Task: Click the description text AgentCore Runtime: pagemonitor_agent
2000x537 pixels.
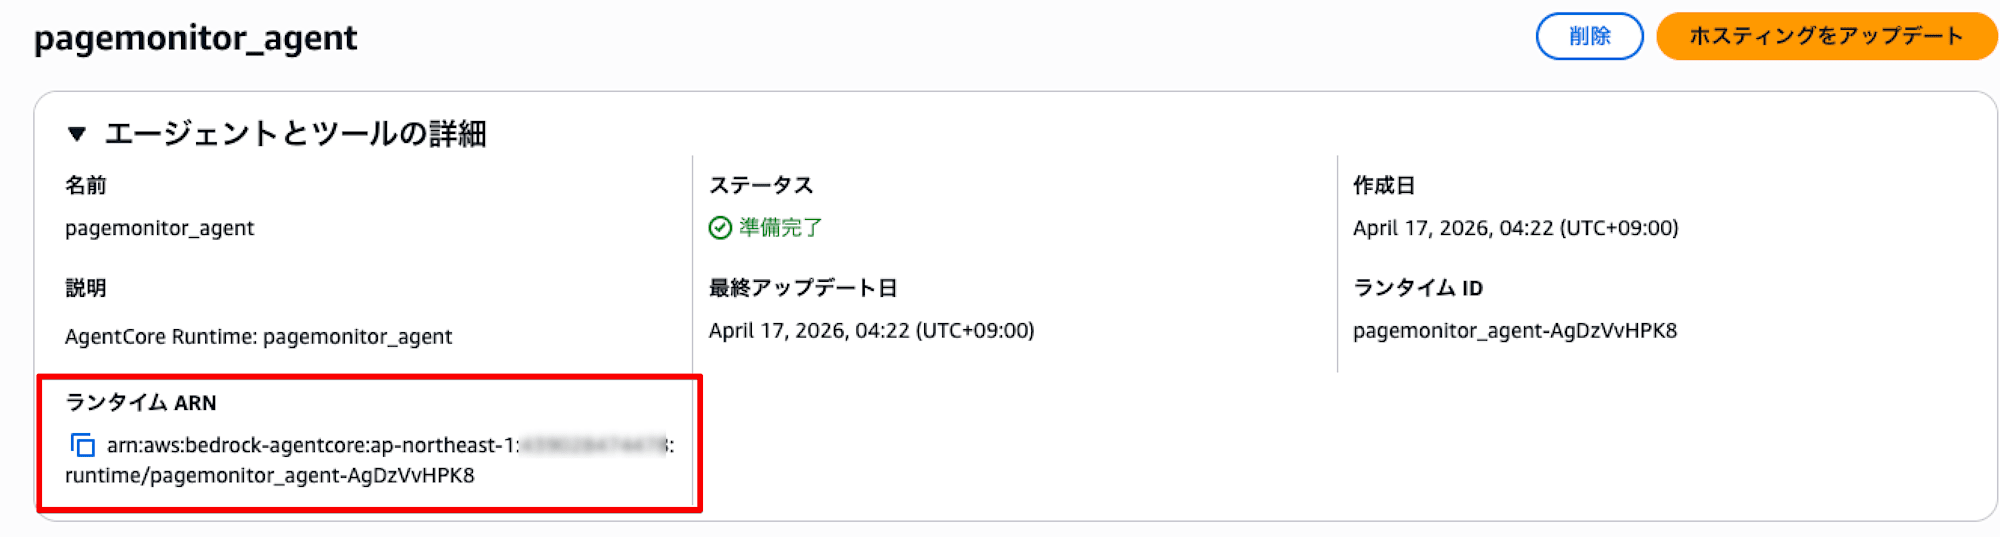Action: pyautogui.click(x=258, y=337)
